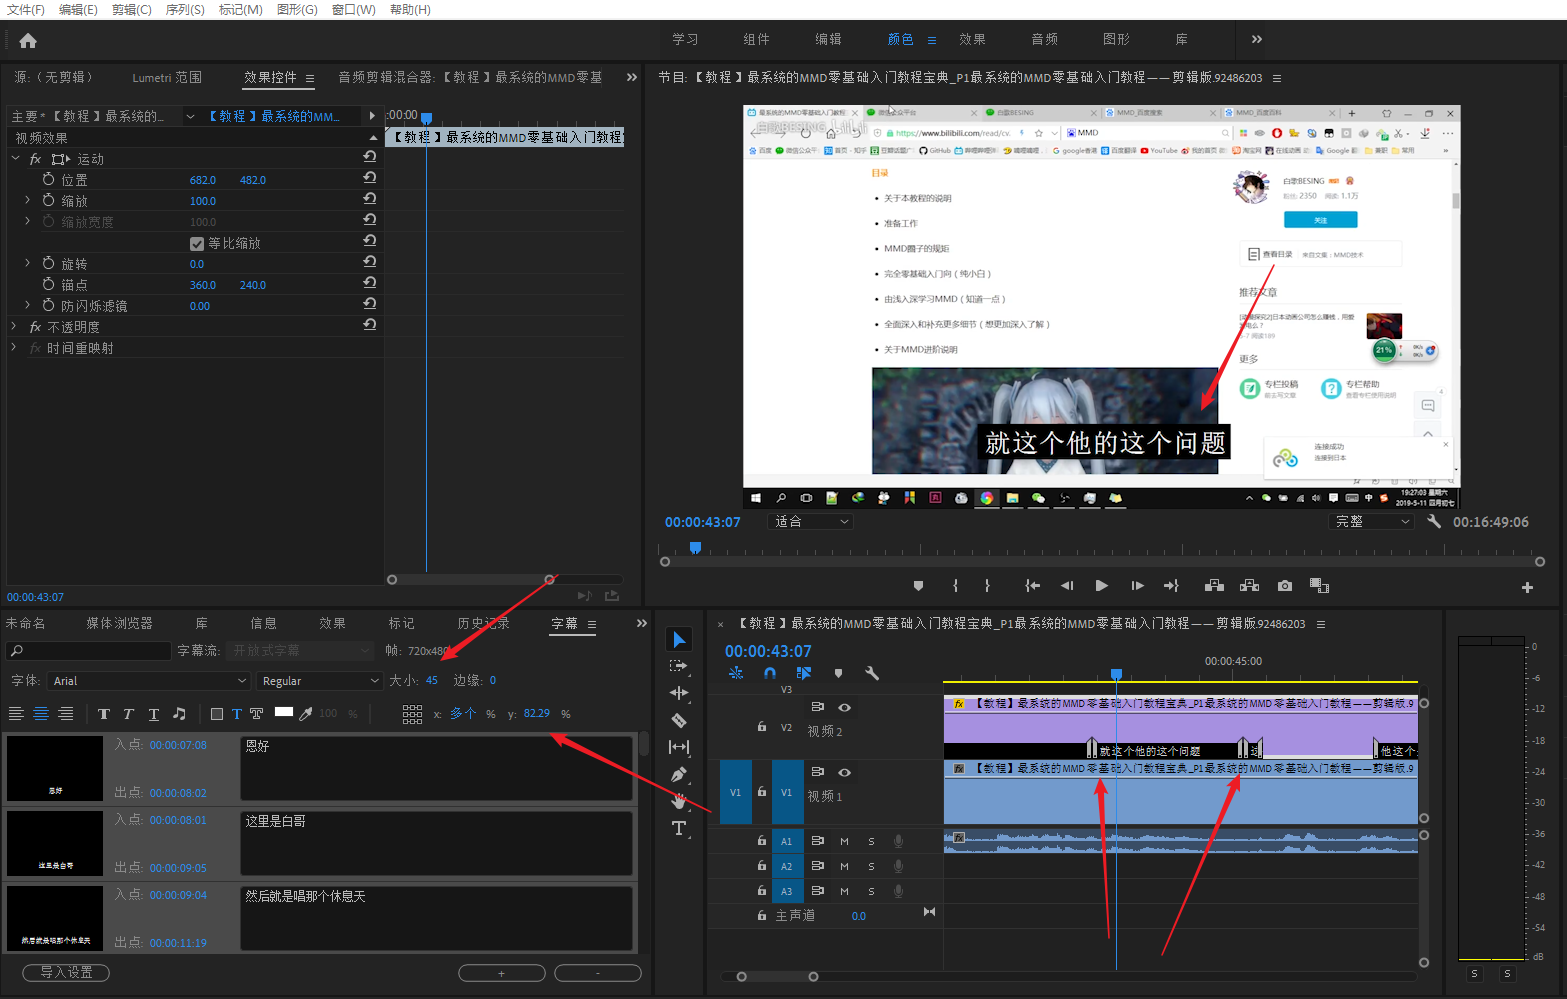Expand the 缩放 property
1567x999 pixels.
(28, 200)
